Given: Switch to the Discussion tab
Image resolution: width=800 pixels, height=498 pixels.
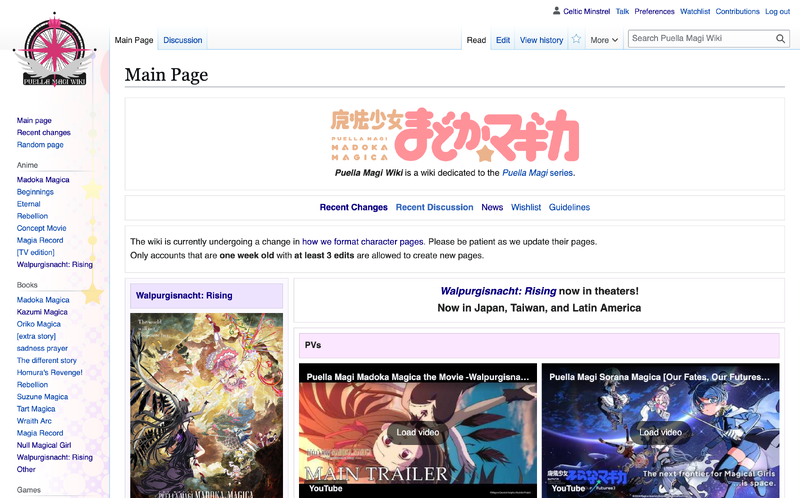Looking at the screenshot, I should [183, 40].
